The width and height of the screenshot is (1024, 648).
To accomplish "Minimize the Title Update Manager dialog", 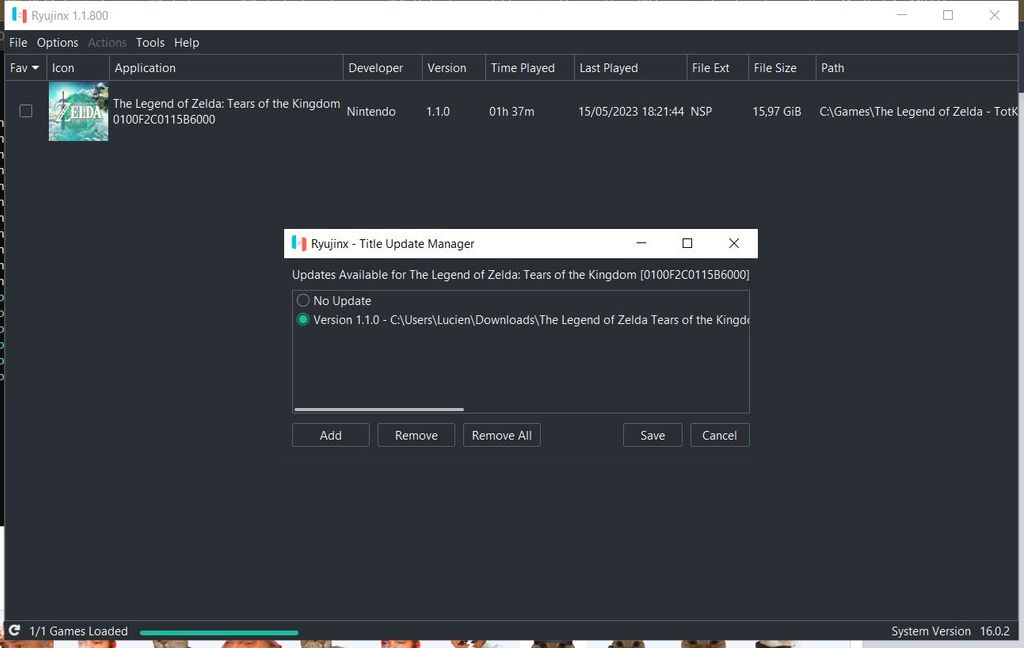I will click(x=641, y=244).
